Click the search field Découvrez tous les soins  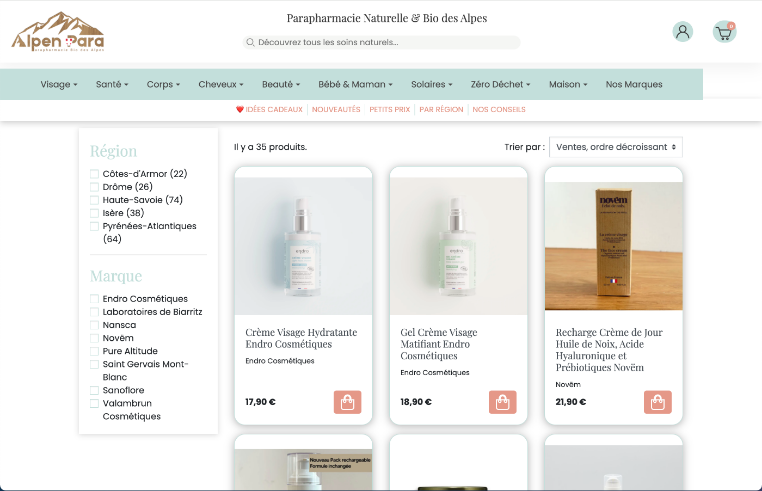tap(381, 42)
